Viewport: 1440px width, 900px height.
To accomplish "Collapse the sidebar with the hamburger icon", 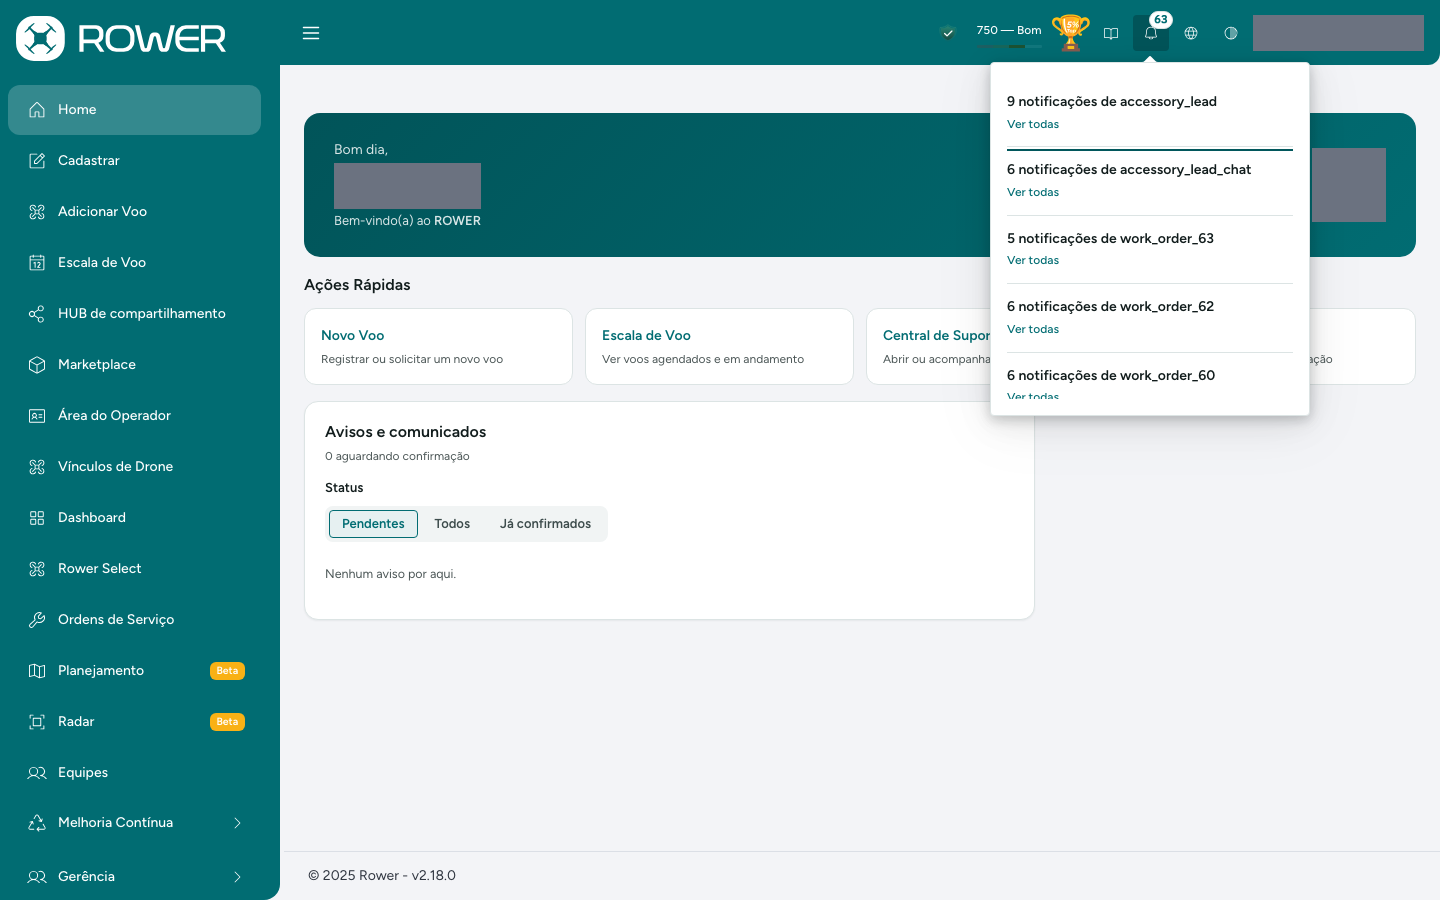I will point(311,33).
